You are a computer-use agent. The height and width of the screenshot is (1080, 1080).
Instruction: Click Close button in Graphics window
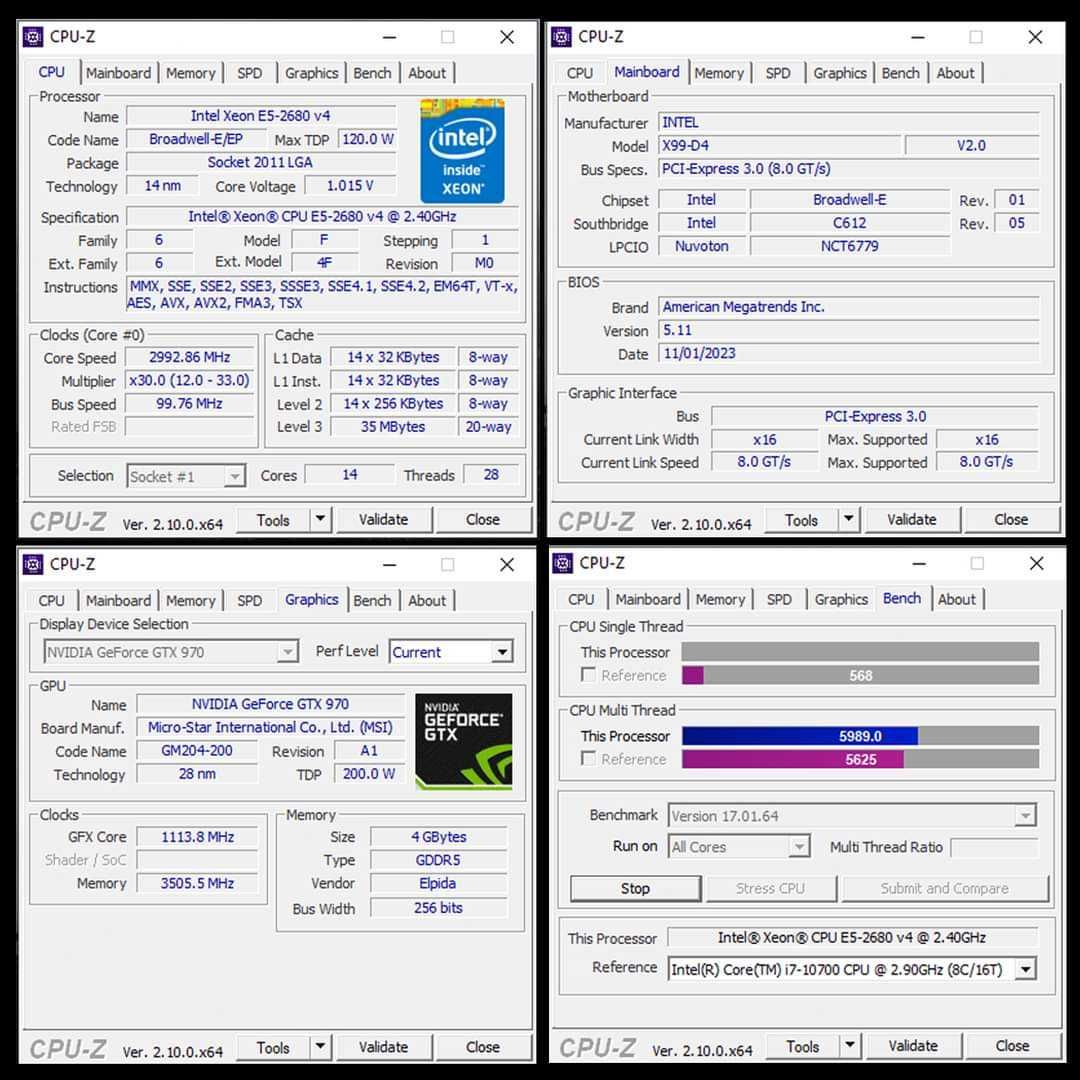483,1047
